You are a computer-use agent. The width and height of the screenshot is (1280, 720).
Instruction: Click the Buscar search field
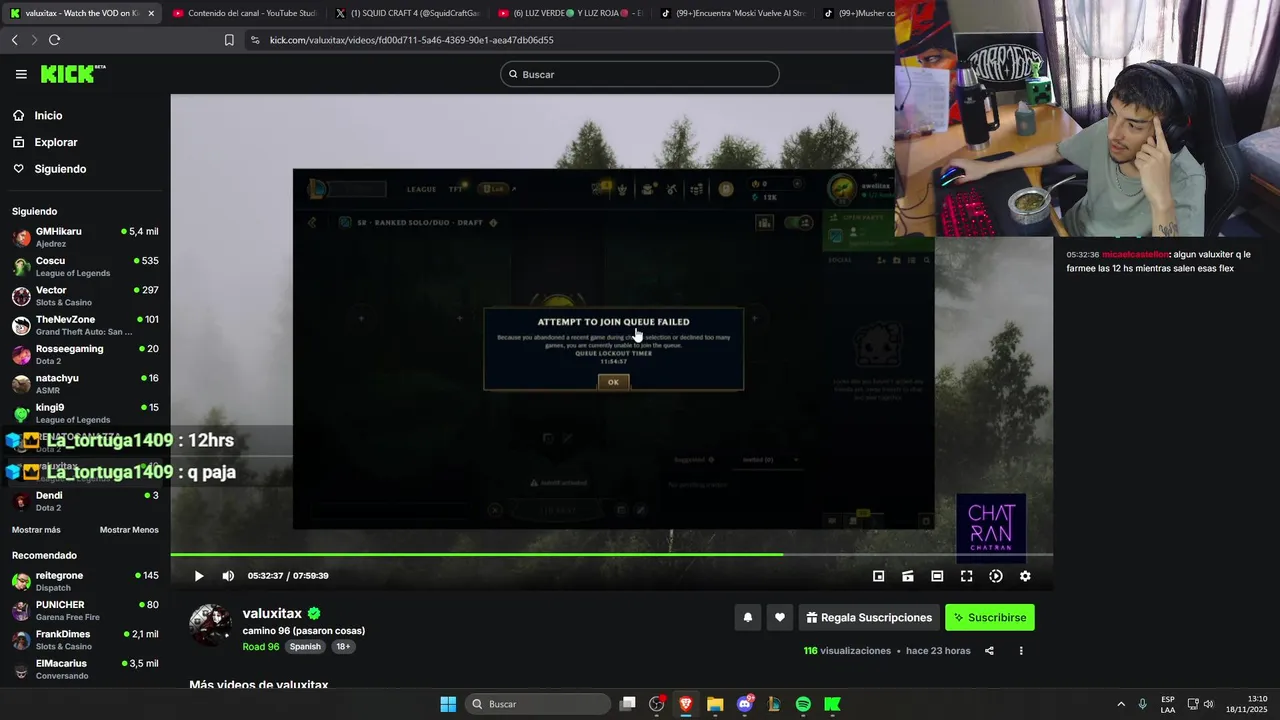pos(640,74)
